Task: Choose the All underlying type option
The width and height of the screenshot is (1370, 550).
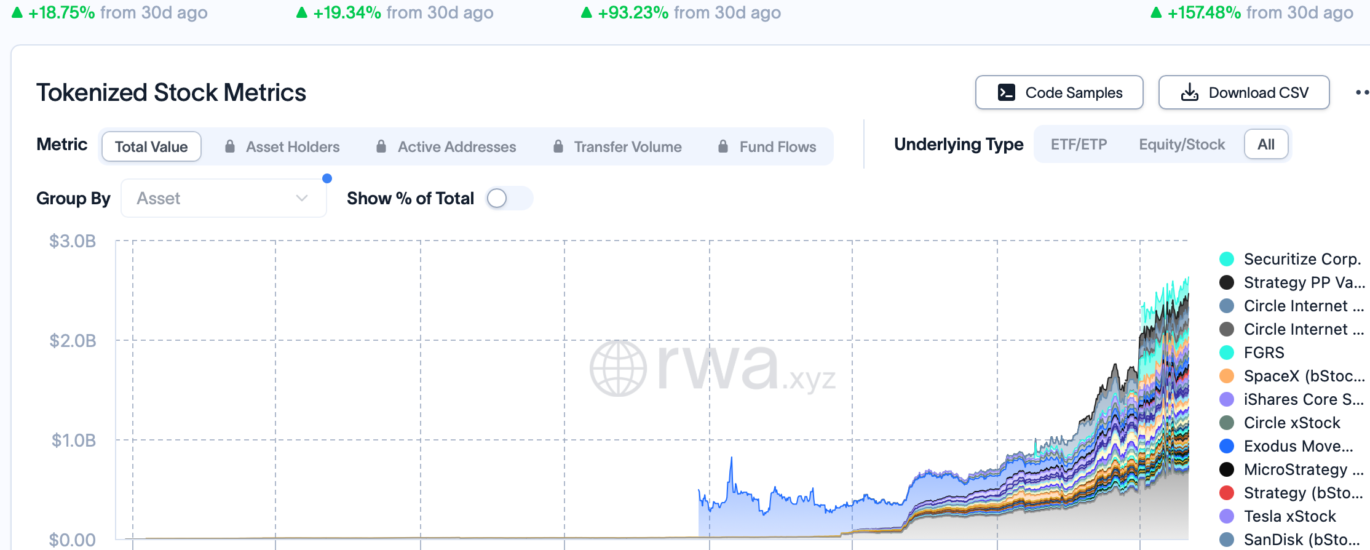Action: pos(1266,145)
